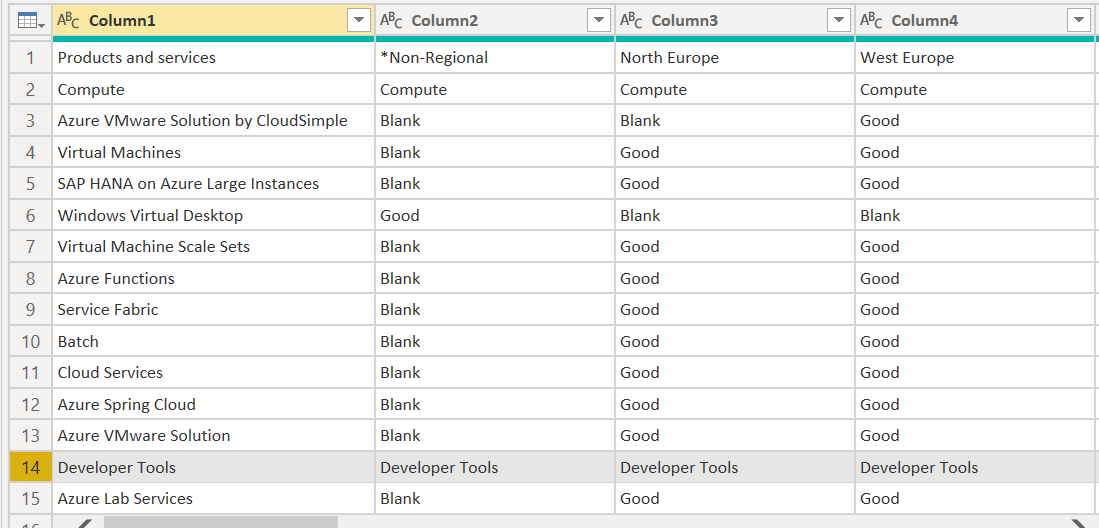Select the Column1 header
This screenshot has width=1099, height=528.
pos(214,21)
